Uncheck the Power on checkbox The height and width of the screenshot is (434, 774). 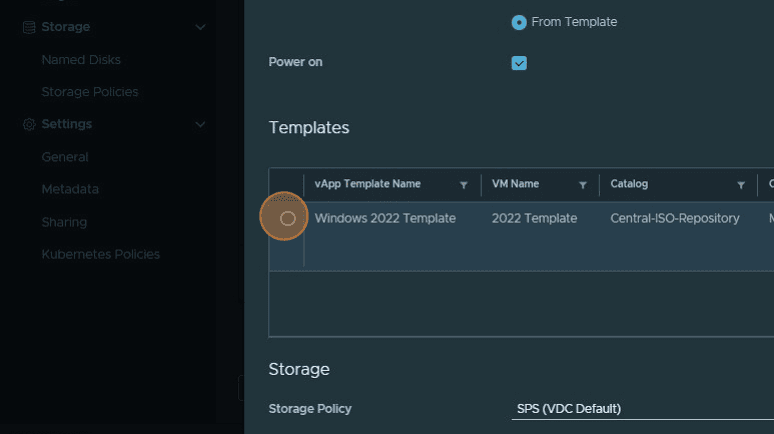tap(519, 63)
